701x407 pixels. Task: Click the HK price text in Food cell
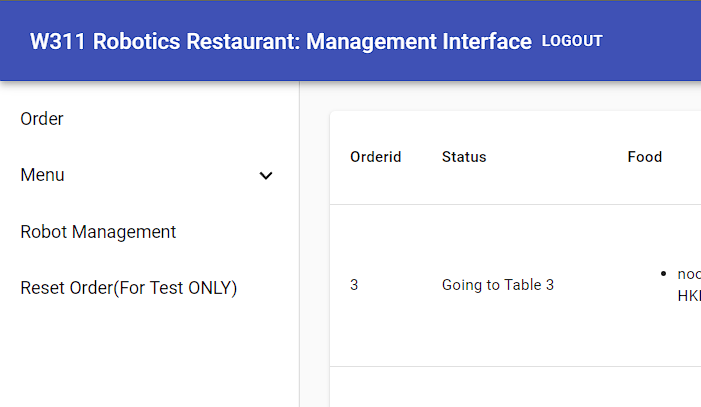click(688, 296)
